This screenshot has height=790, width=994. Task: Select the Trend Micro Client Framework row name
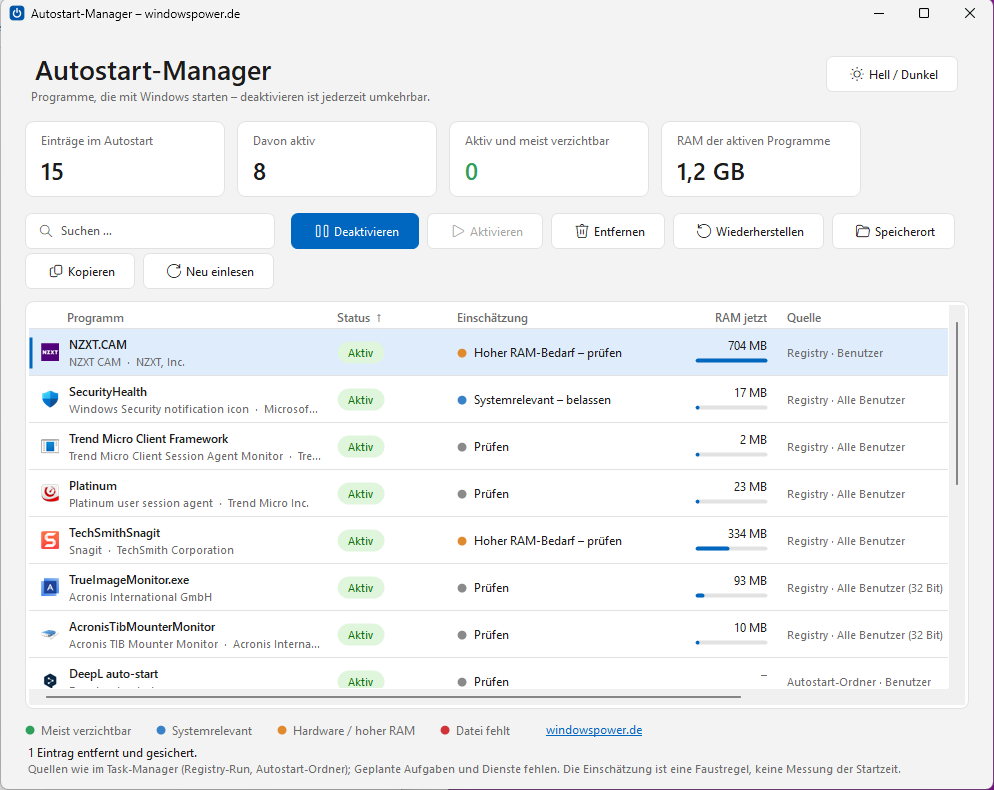(x=148, y=439)
